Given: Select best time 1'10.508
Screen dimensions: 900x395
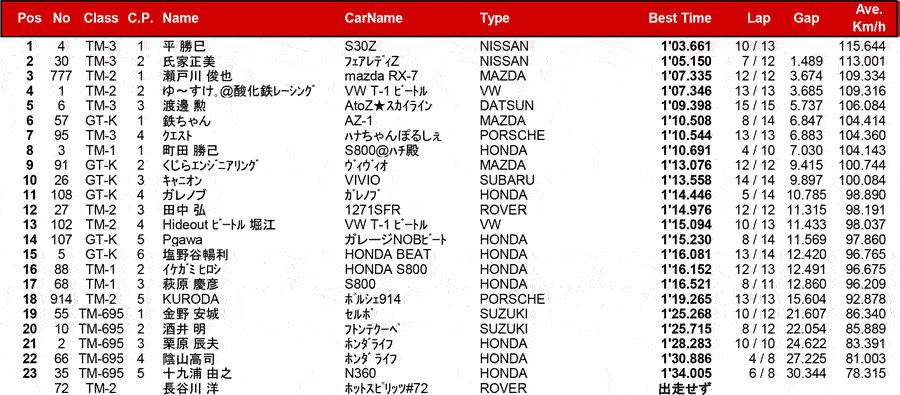Looking at the screenshot, I should click(686, 121).
